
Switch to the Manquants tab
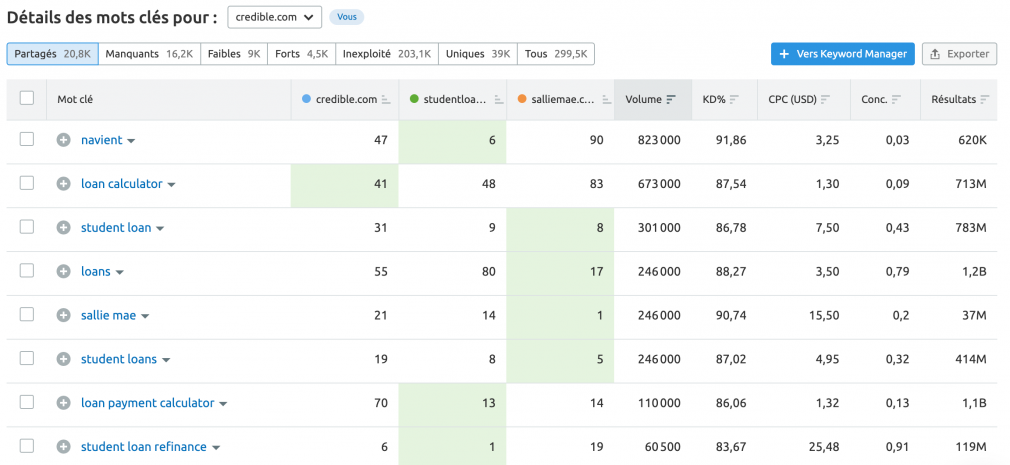pos(149,54)
